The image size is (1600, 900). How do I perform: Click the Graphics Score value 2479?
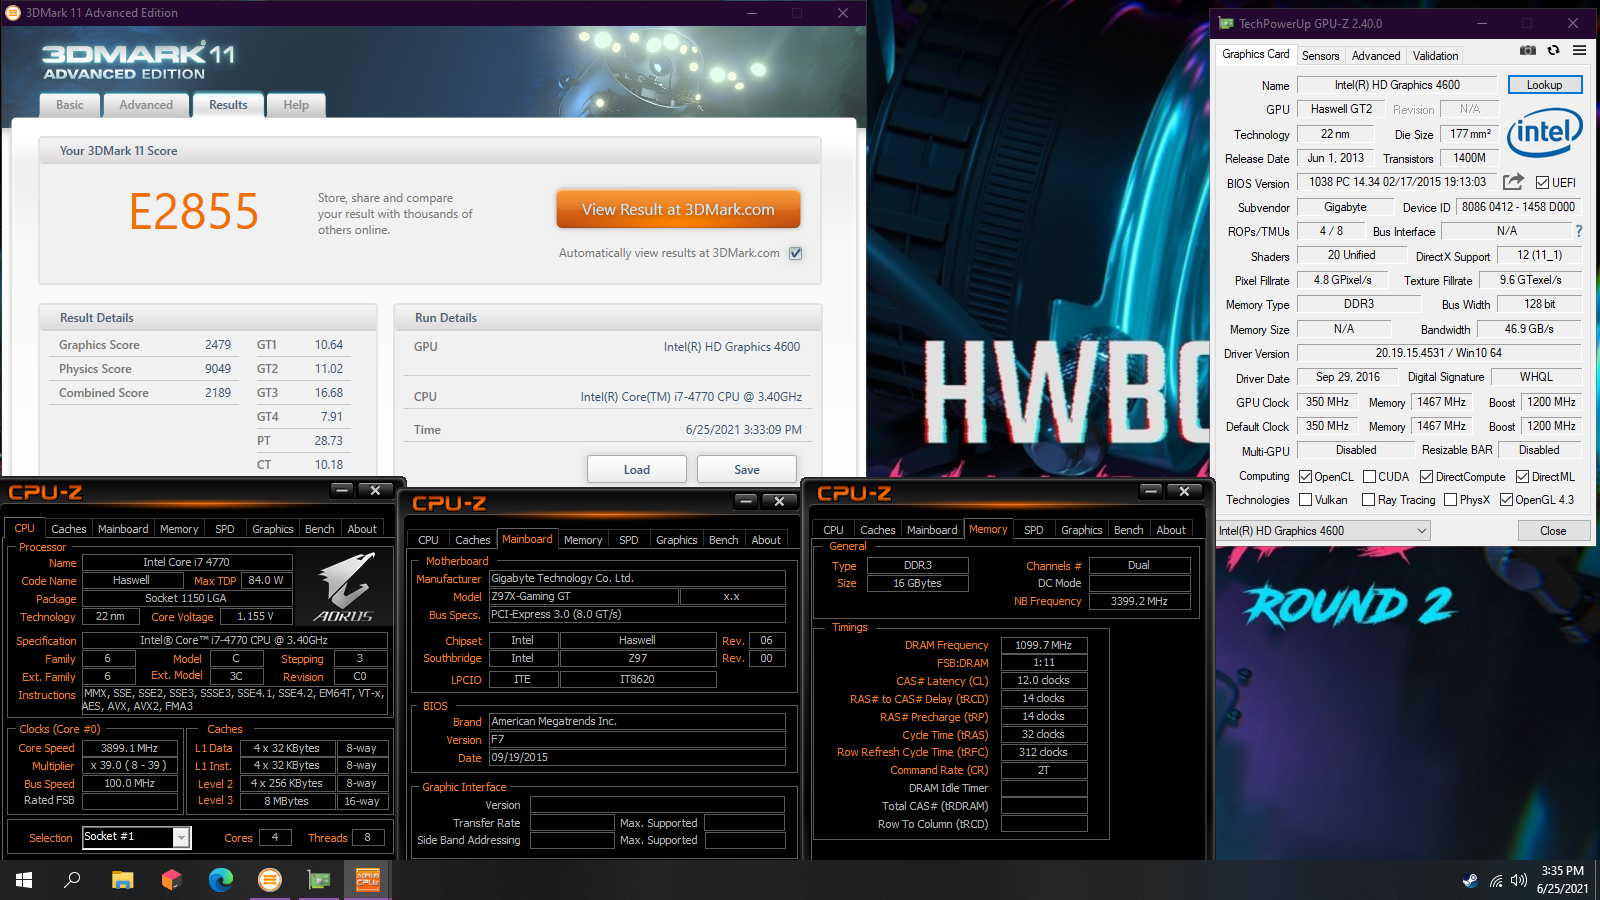tap(218, 345)
